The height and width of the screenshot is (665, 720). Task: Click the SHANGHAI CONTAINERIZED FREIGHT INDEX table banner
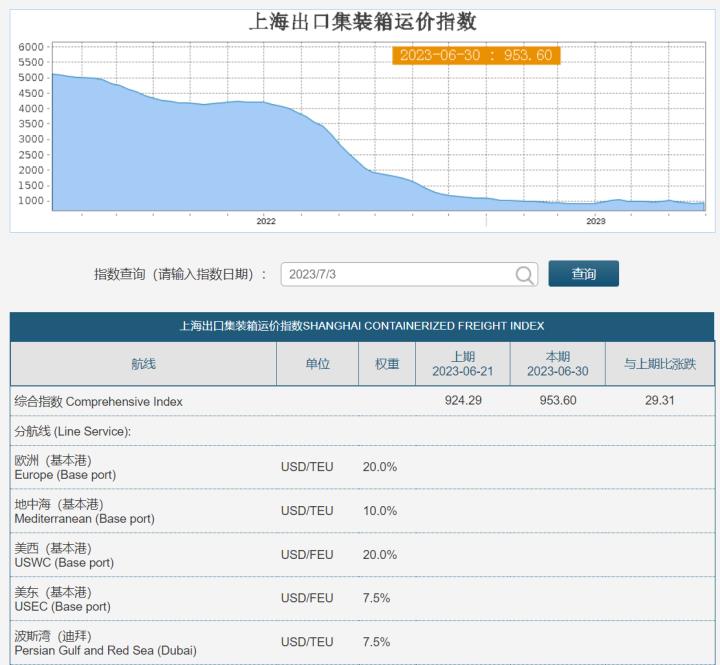pyautogui.click(x=362, y=326)
